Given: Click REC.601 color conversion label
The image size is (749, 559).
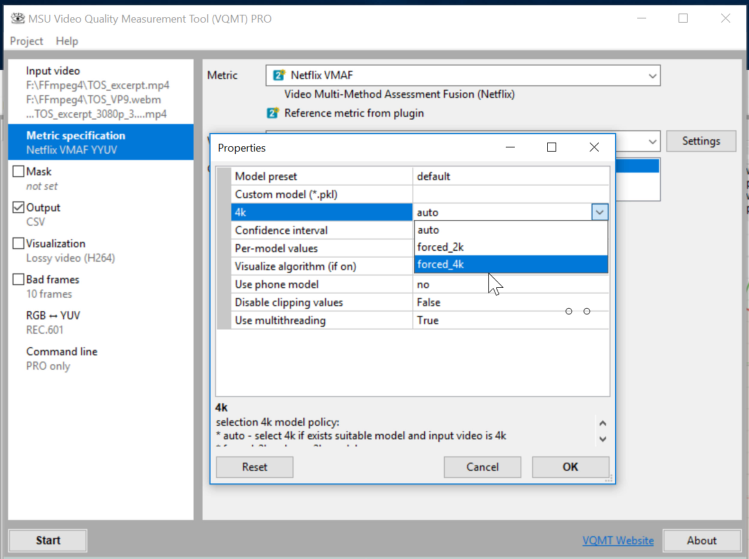Looking at the screenshot, I should click(44, 330).
